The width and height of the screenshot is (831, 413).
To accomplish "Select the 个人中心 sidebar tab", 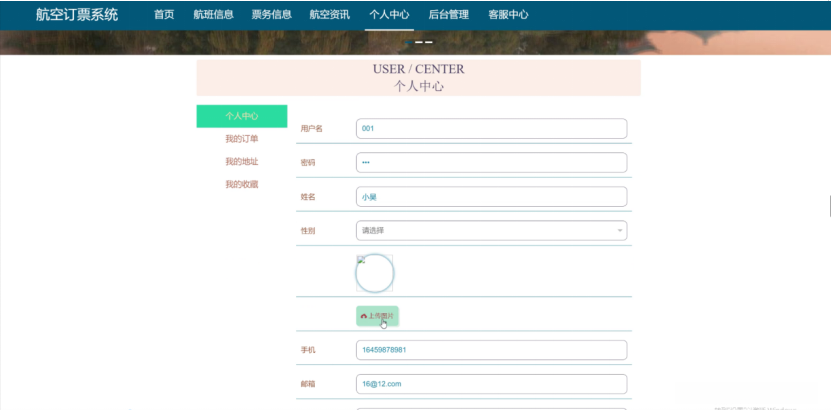I will coord(242,116).
